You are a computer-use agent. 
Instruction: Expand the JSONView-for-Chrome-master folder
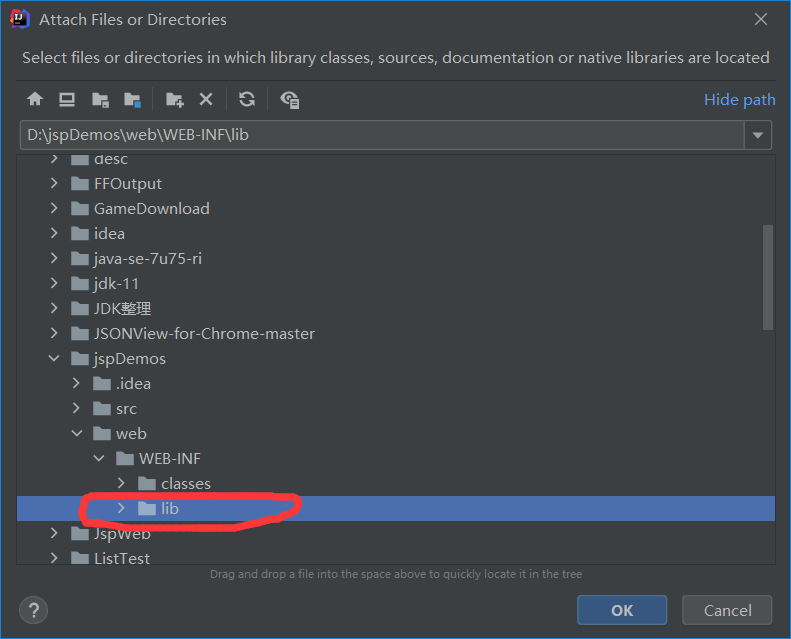click(x=54, y=333)
